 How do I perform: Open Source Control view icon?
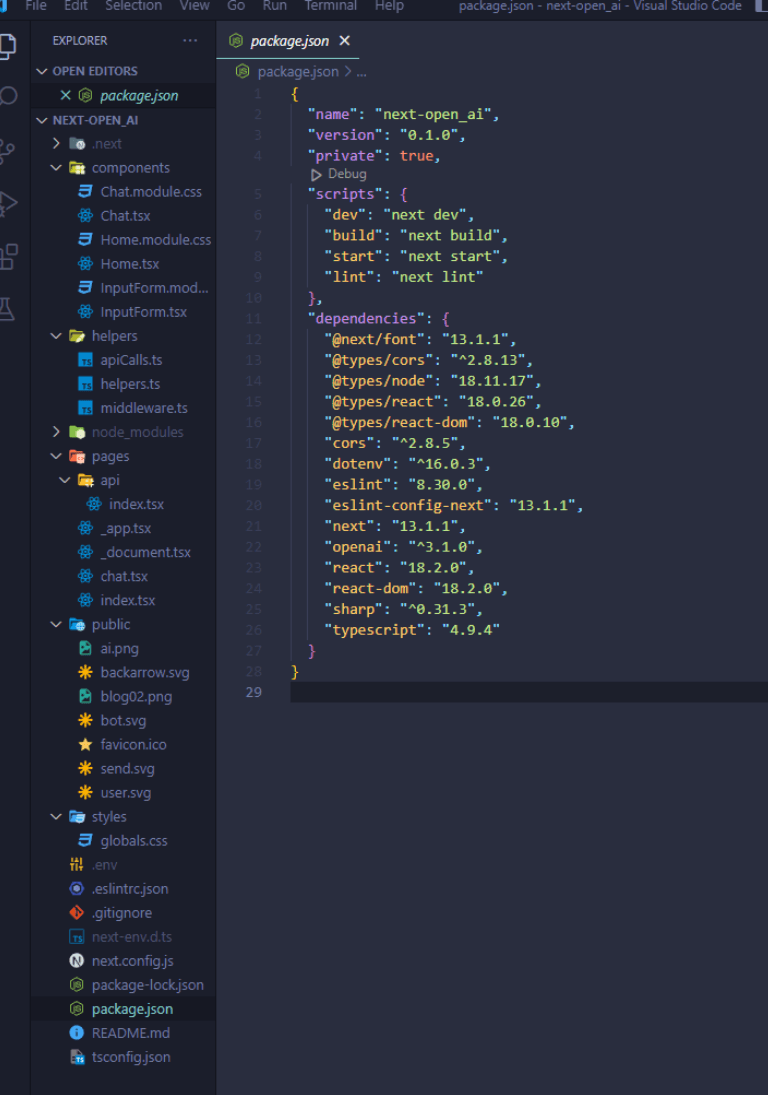pyautogui.click(x=8, y=150)
